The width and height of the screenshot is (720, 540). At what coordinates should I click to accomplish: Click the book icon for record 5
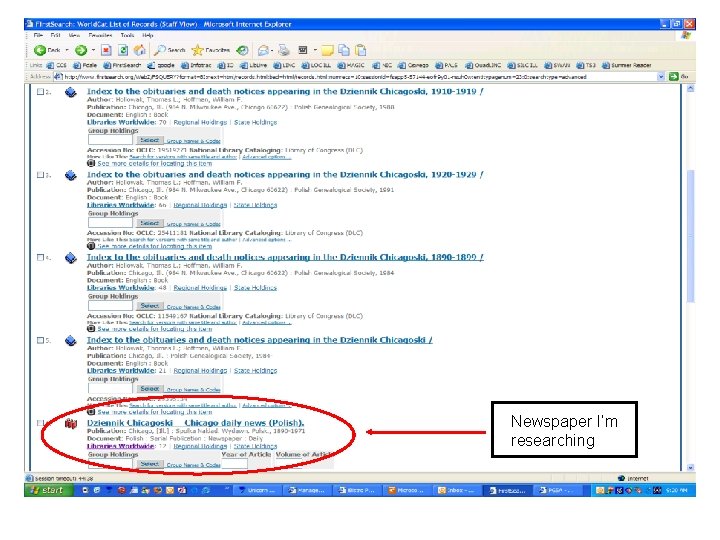71,340
